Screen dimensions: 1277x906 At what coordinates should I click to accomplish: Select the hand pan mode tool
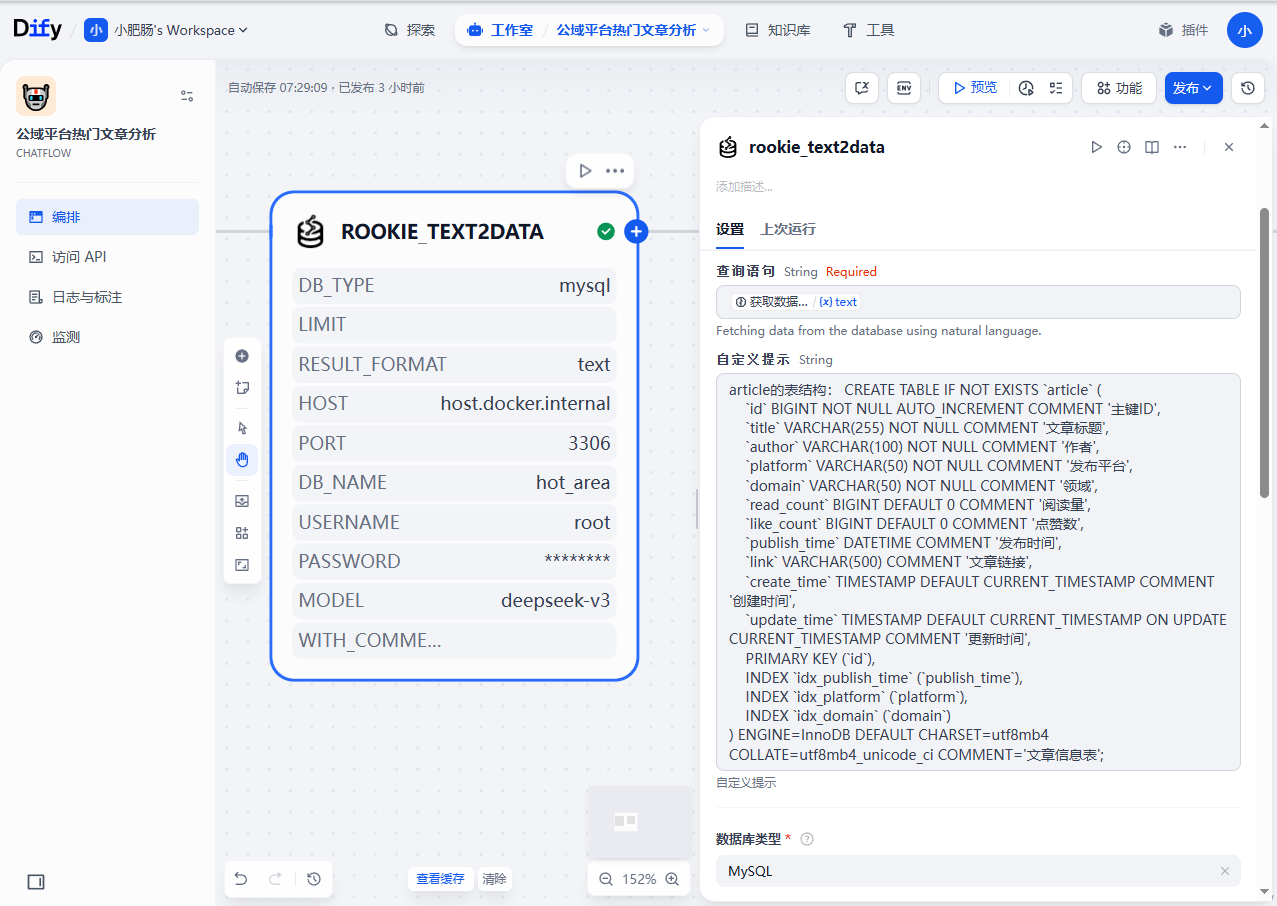[242, 460]
